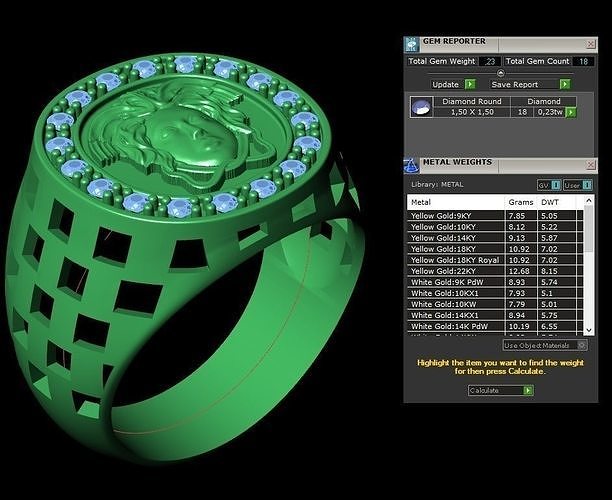Select the White Gold:14K PdW row
Screen dimensions: 612x500
click(495, 326)
